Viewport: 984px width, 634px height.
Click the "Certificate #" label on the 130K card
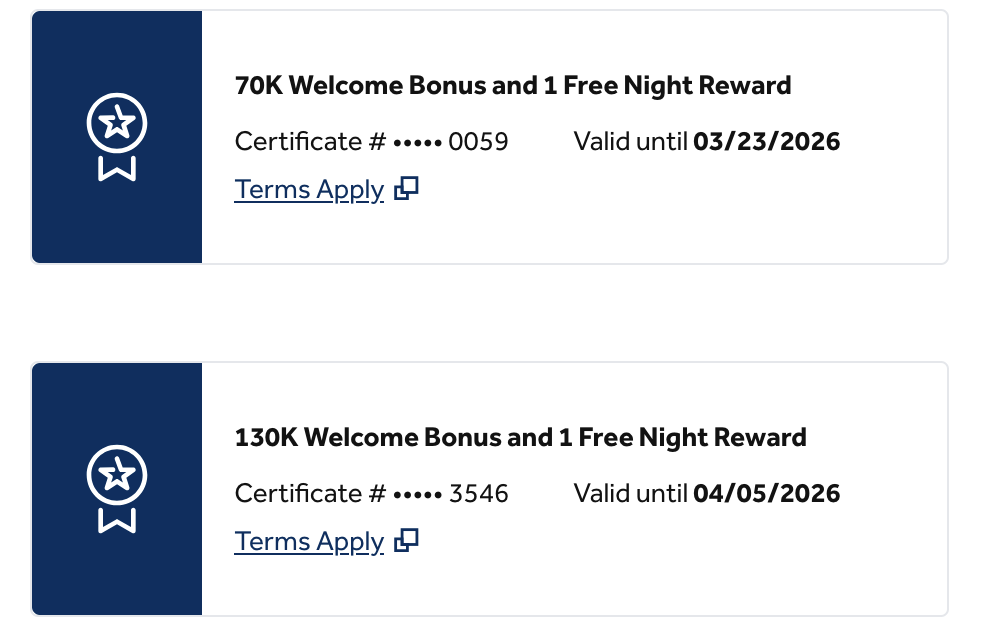pos(310,494)
